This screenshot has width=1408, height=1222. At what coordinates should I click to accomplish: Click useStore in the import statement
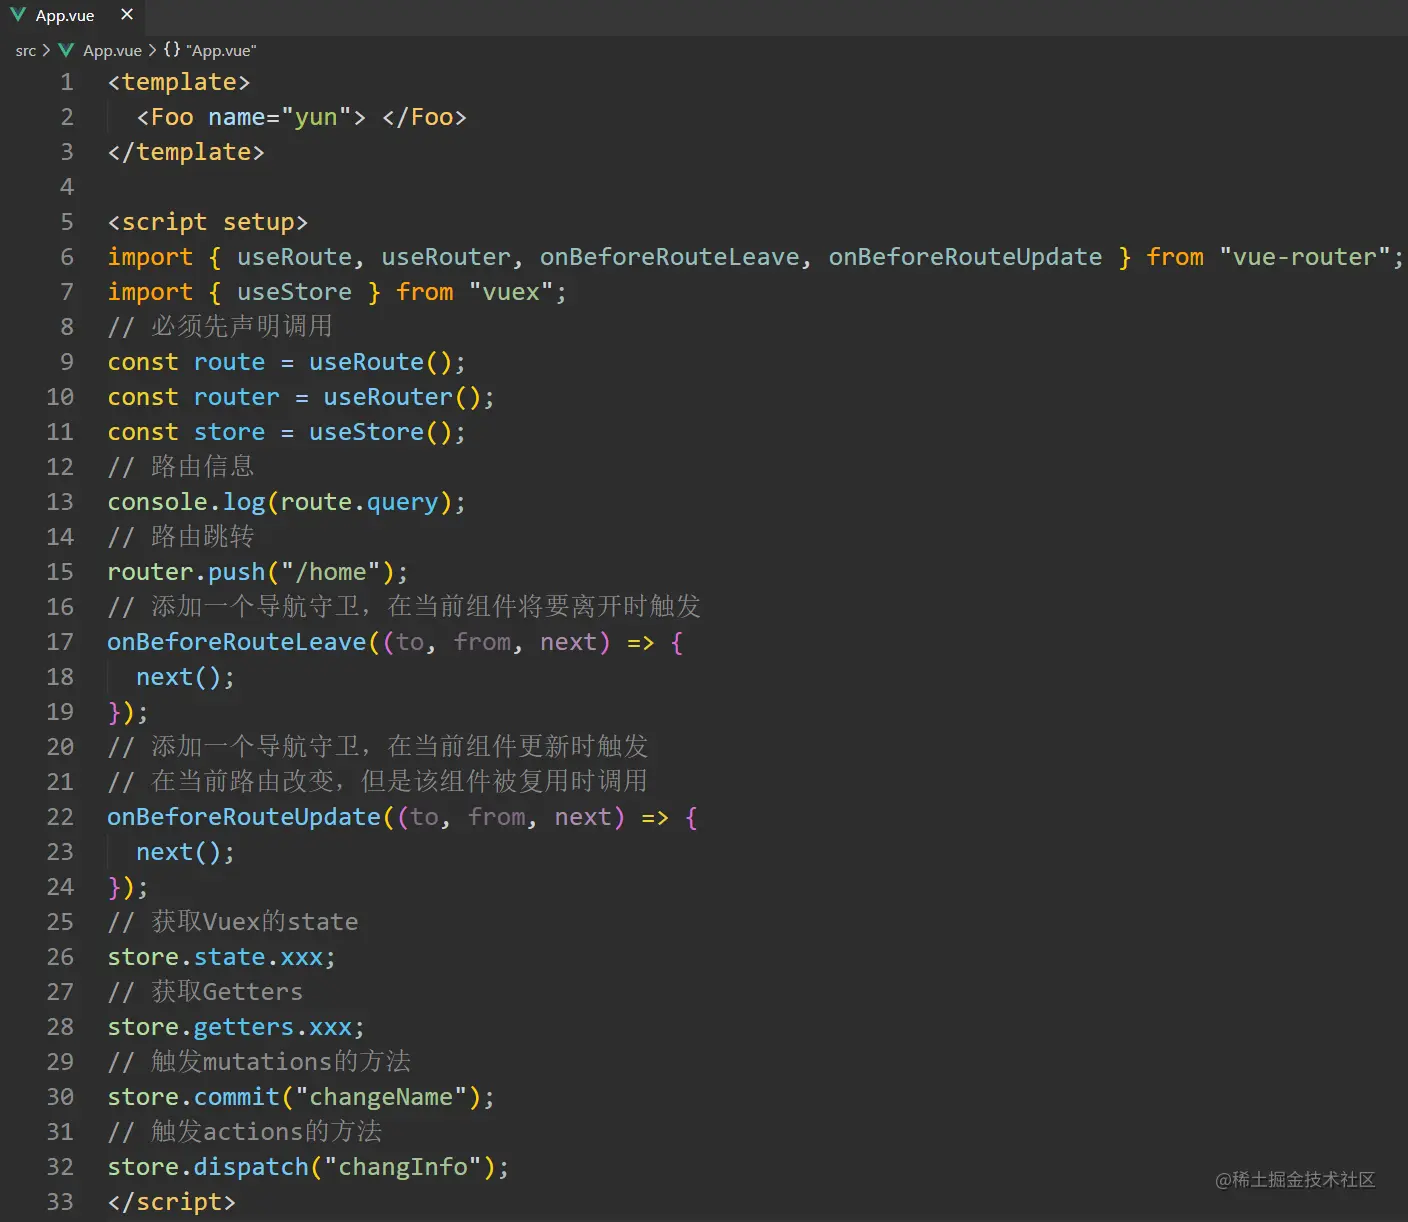click(x=294, y=292)
